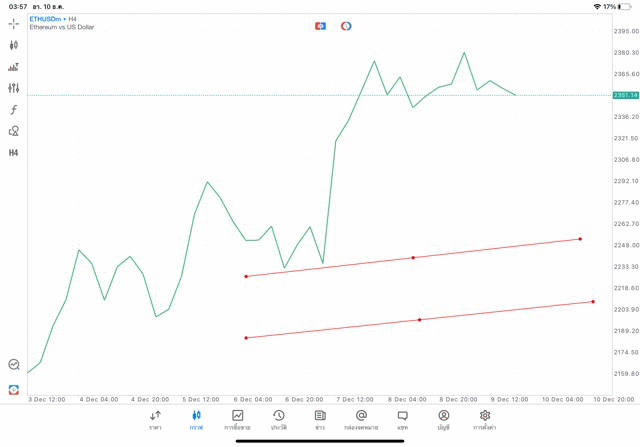Tap the red-blue trade panel icon
The height and width of the screenshot is (447, 640).
tap(320, 26)
